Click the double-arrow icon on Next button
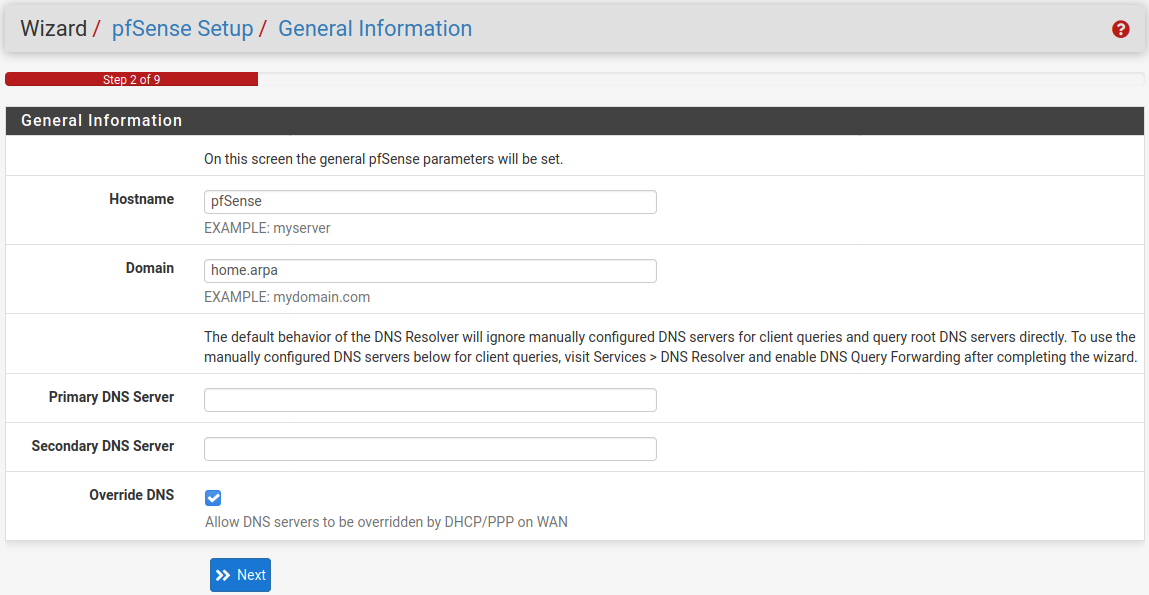Image resolution: width=1149 pixels, height=595 pixels. (224, 574)
